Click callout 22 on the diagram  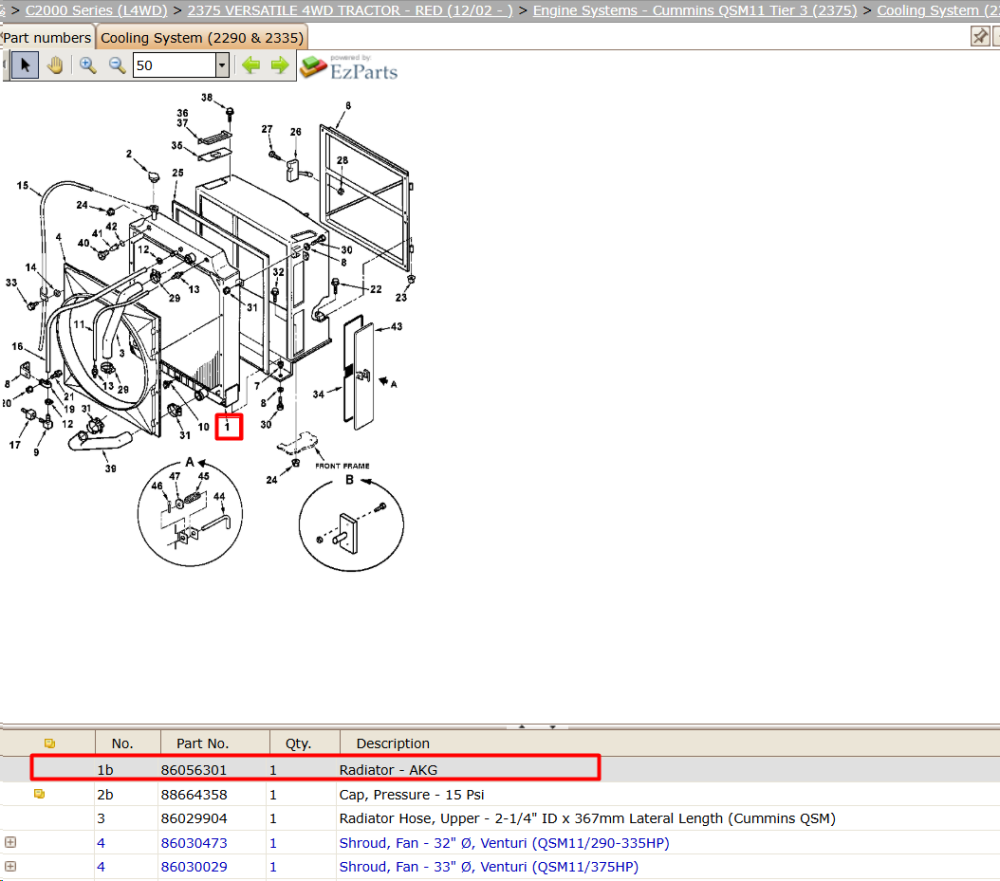tap(376, 289)
